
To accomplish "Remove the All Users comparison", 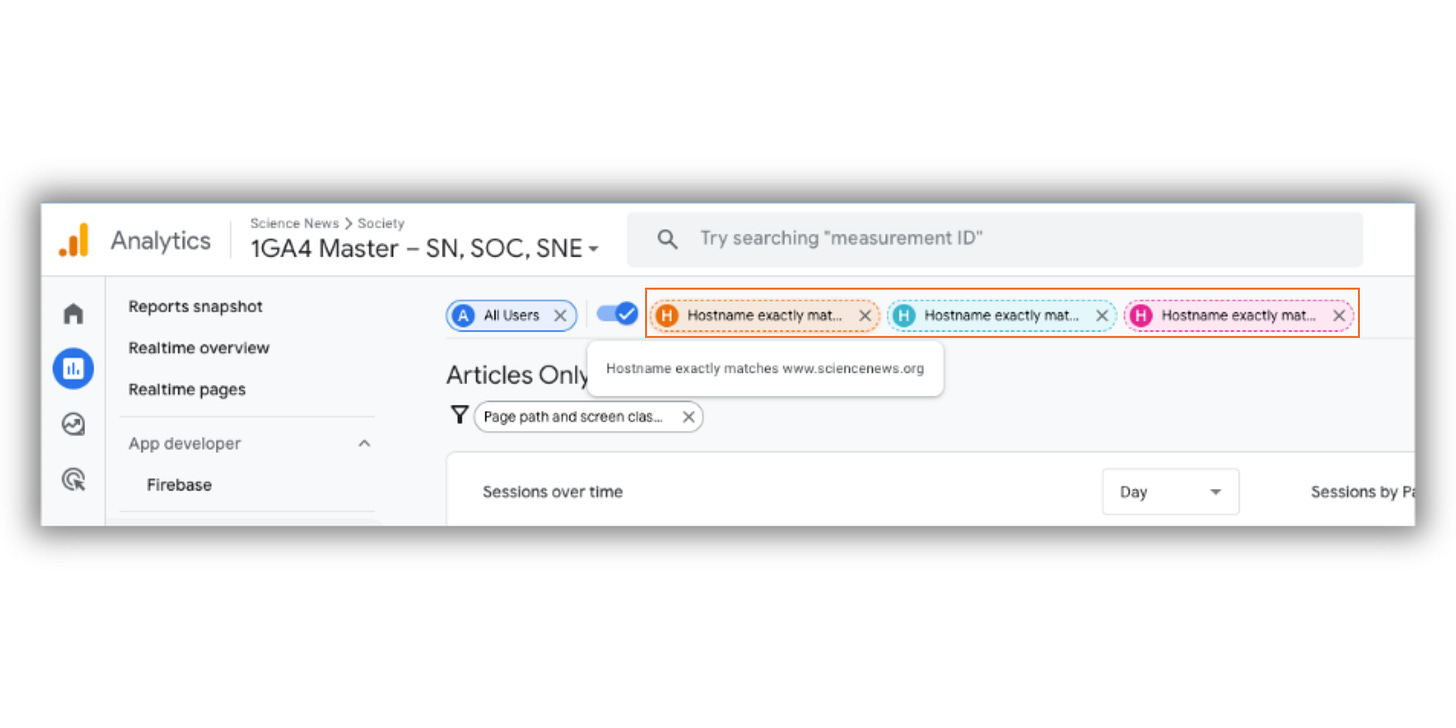I will coord(560,315).
